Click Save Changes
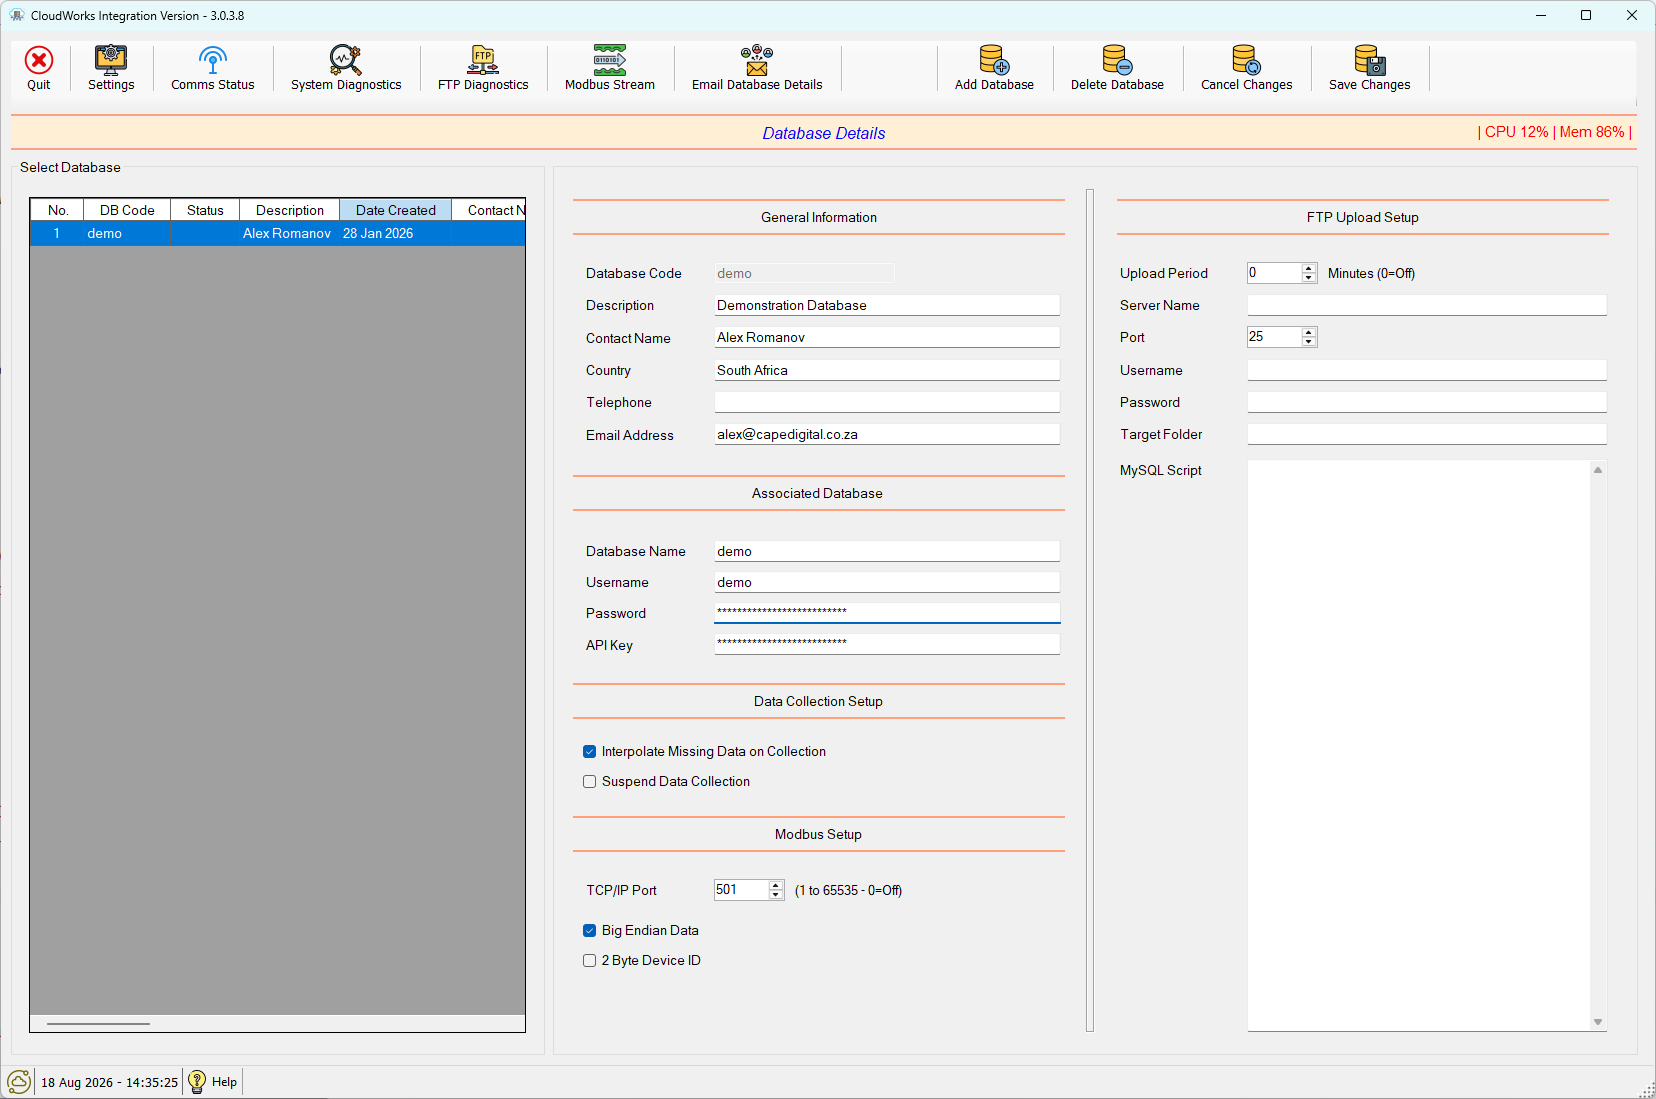This screenshot has height=1099, width=1656. [x=1369, y=68]
